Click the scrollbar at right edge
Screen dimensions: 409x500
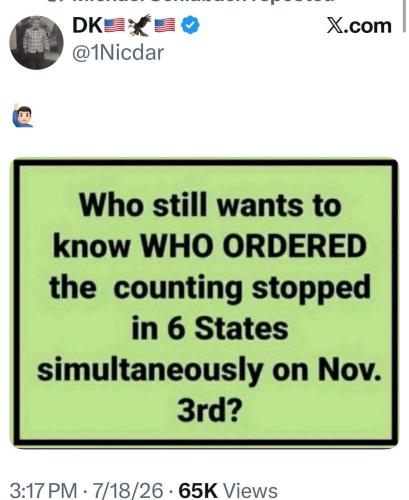click(404, 15)
